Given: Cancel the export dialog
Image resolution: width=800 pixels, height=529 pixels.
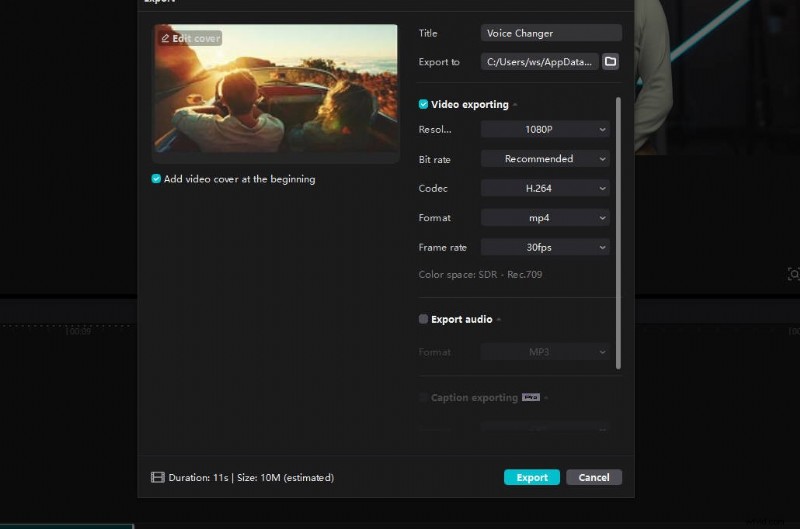Looking at the screenshot, I should 594,477.
